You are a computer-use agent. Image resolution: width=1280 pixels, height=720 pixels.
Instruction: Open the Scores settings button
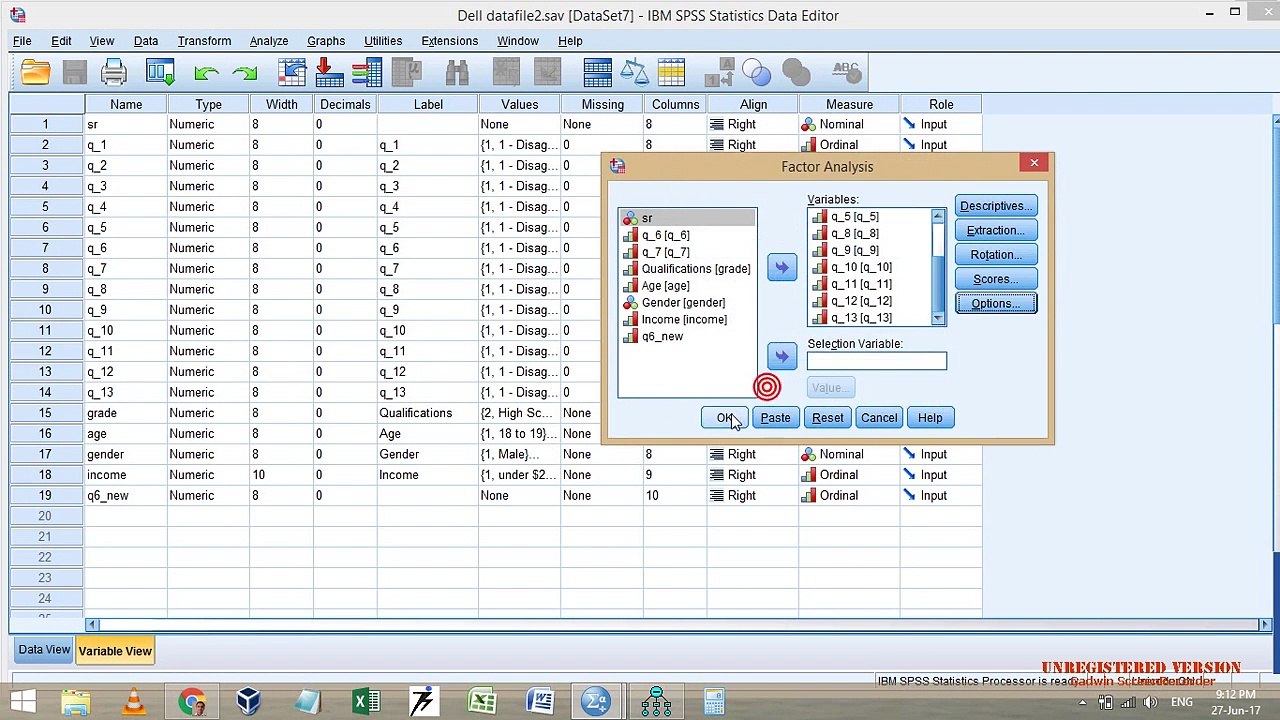pyautogui.click(x=996, y=279)
